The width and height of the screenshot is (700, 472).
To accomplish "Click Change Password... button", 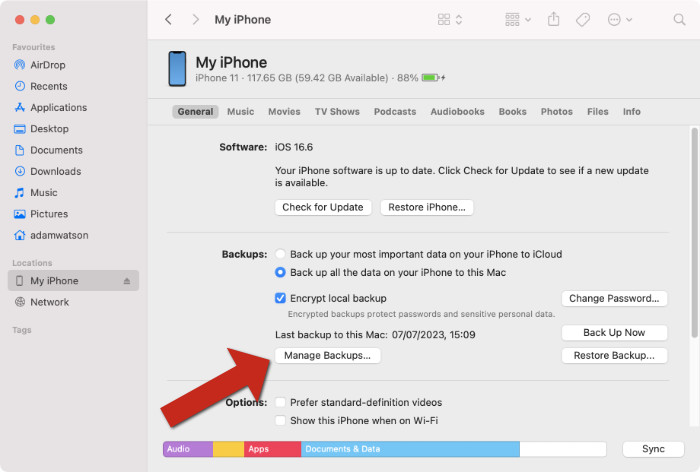I will coord(614,298).
